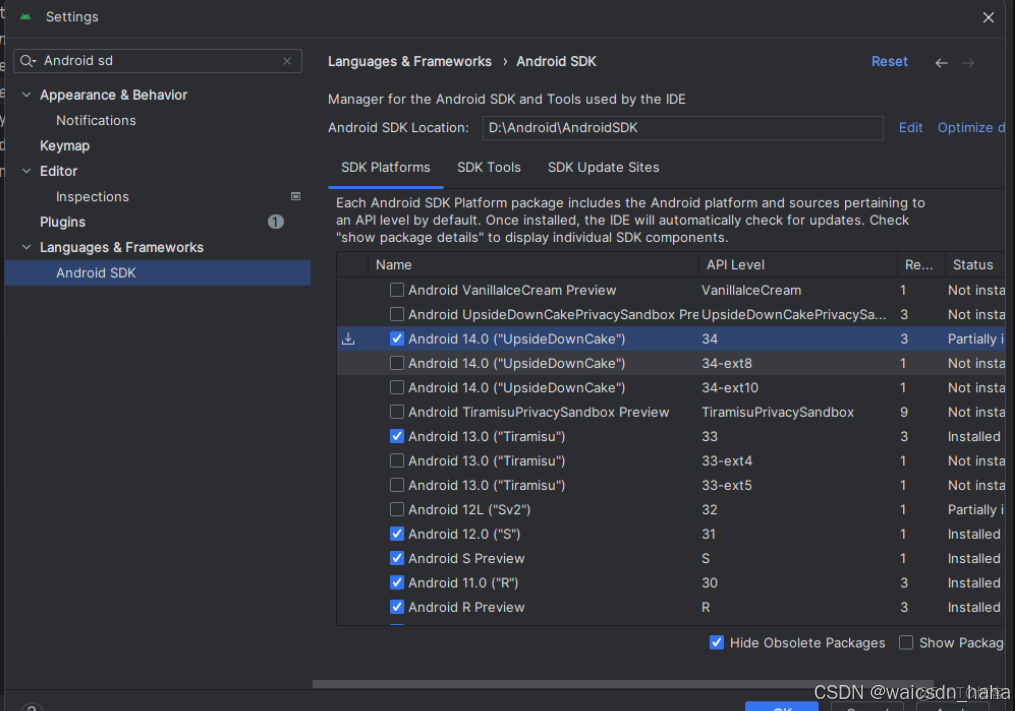Click the Plugins update badge showing 1
1015x711 pixels.
tap(276, 221)
